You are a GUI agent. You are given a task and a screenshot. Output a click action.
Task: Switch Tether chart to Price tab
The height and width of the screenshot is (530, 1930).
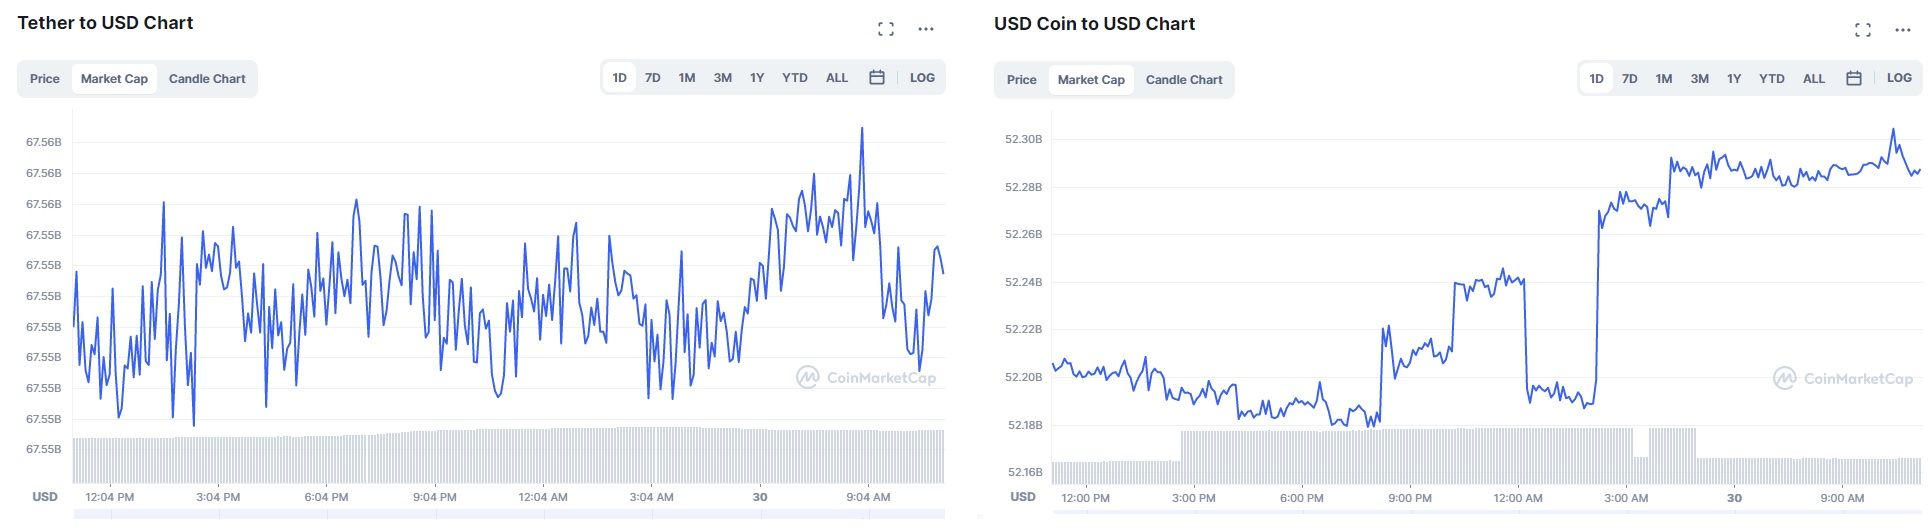[x=45, y=79]
